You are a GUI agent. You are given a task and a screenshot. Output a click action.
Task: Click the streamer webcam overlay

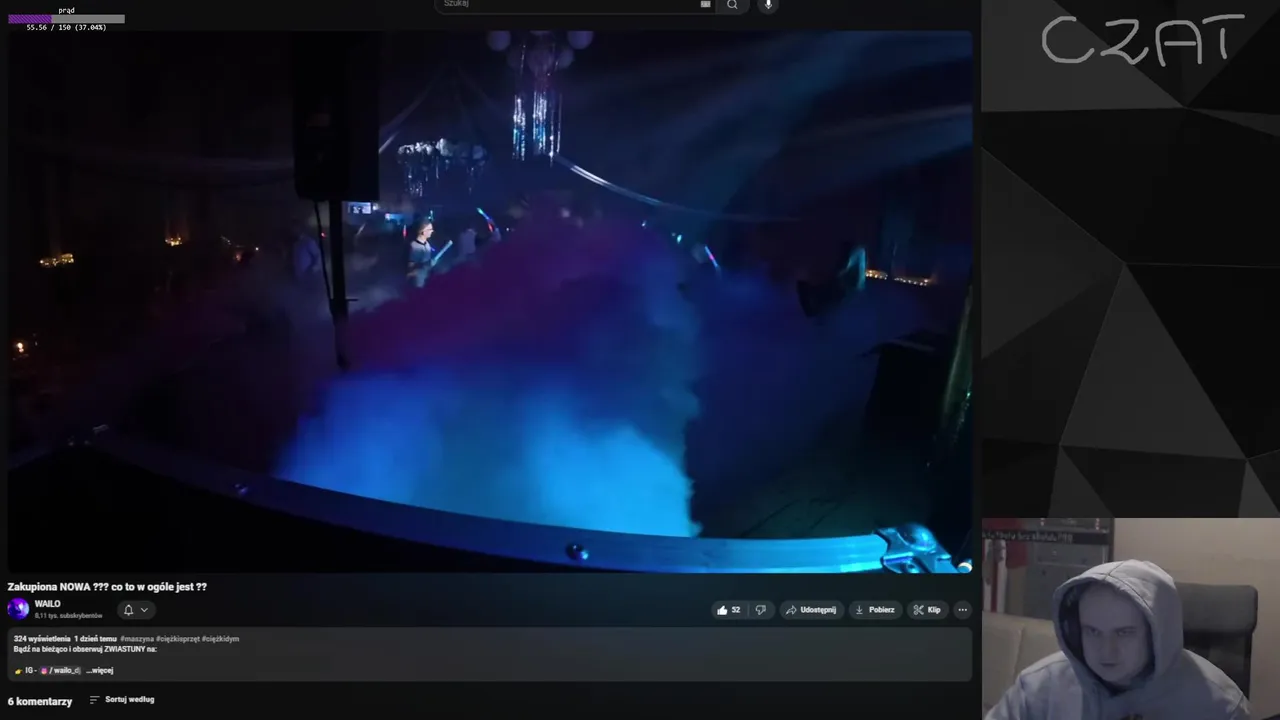1130,619
